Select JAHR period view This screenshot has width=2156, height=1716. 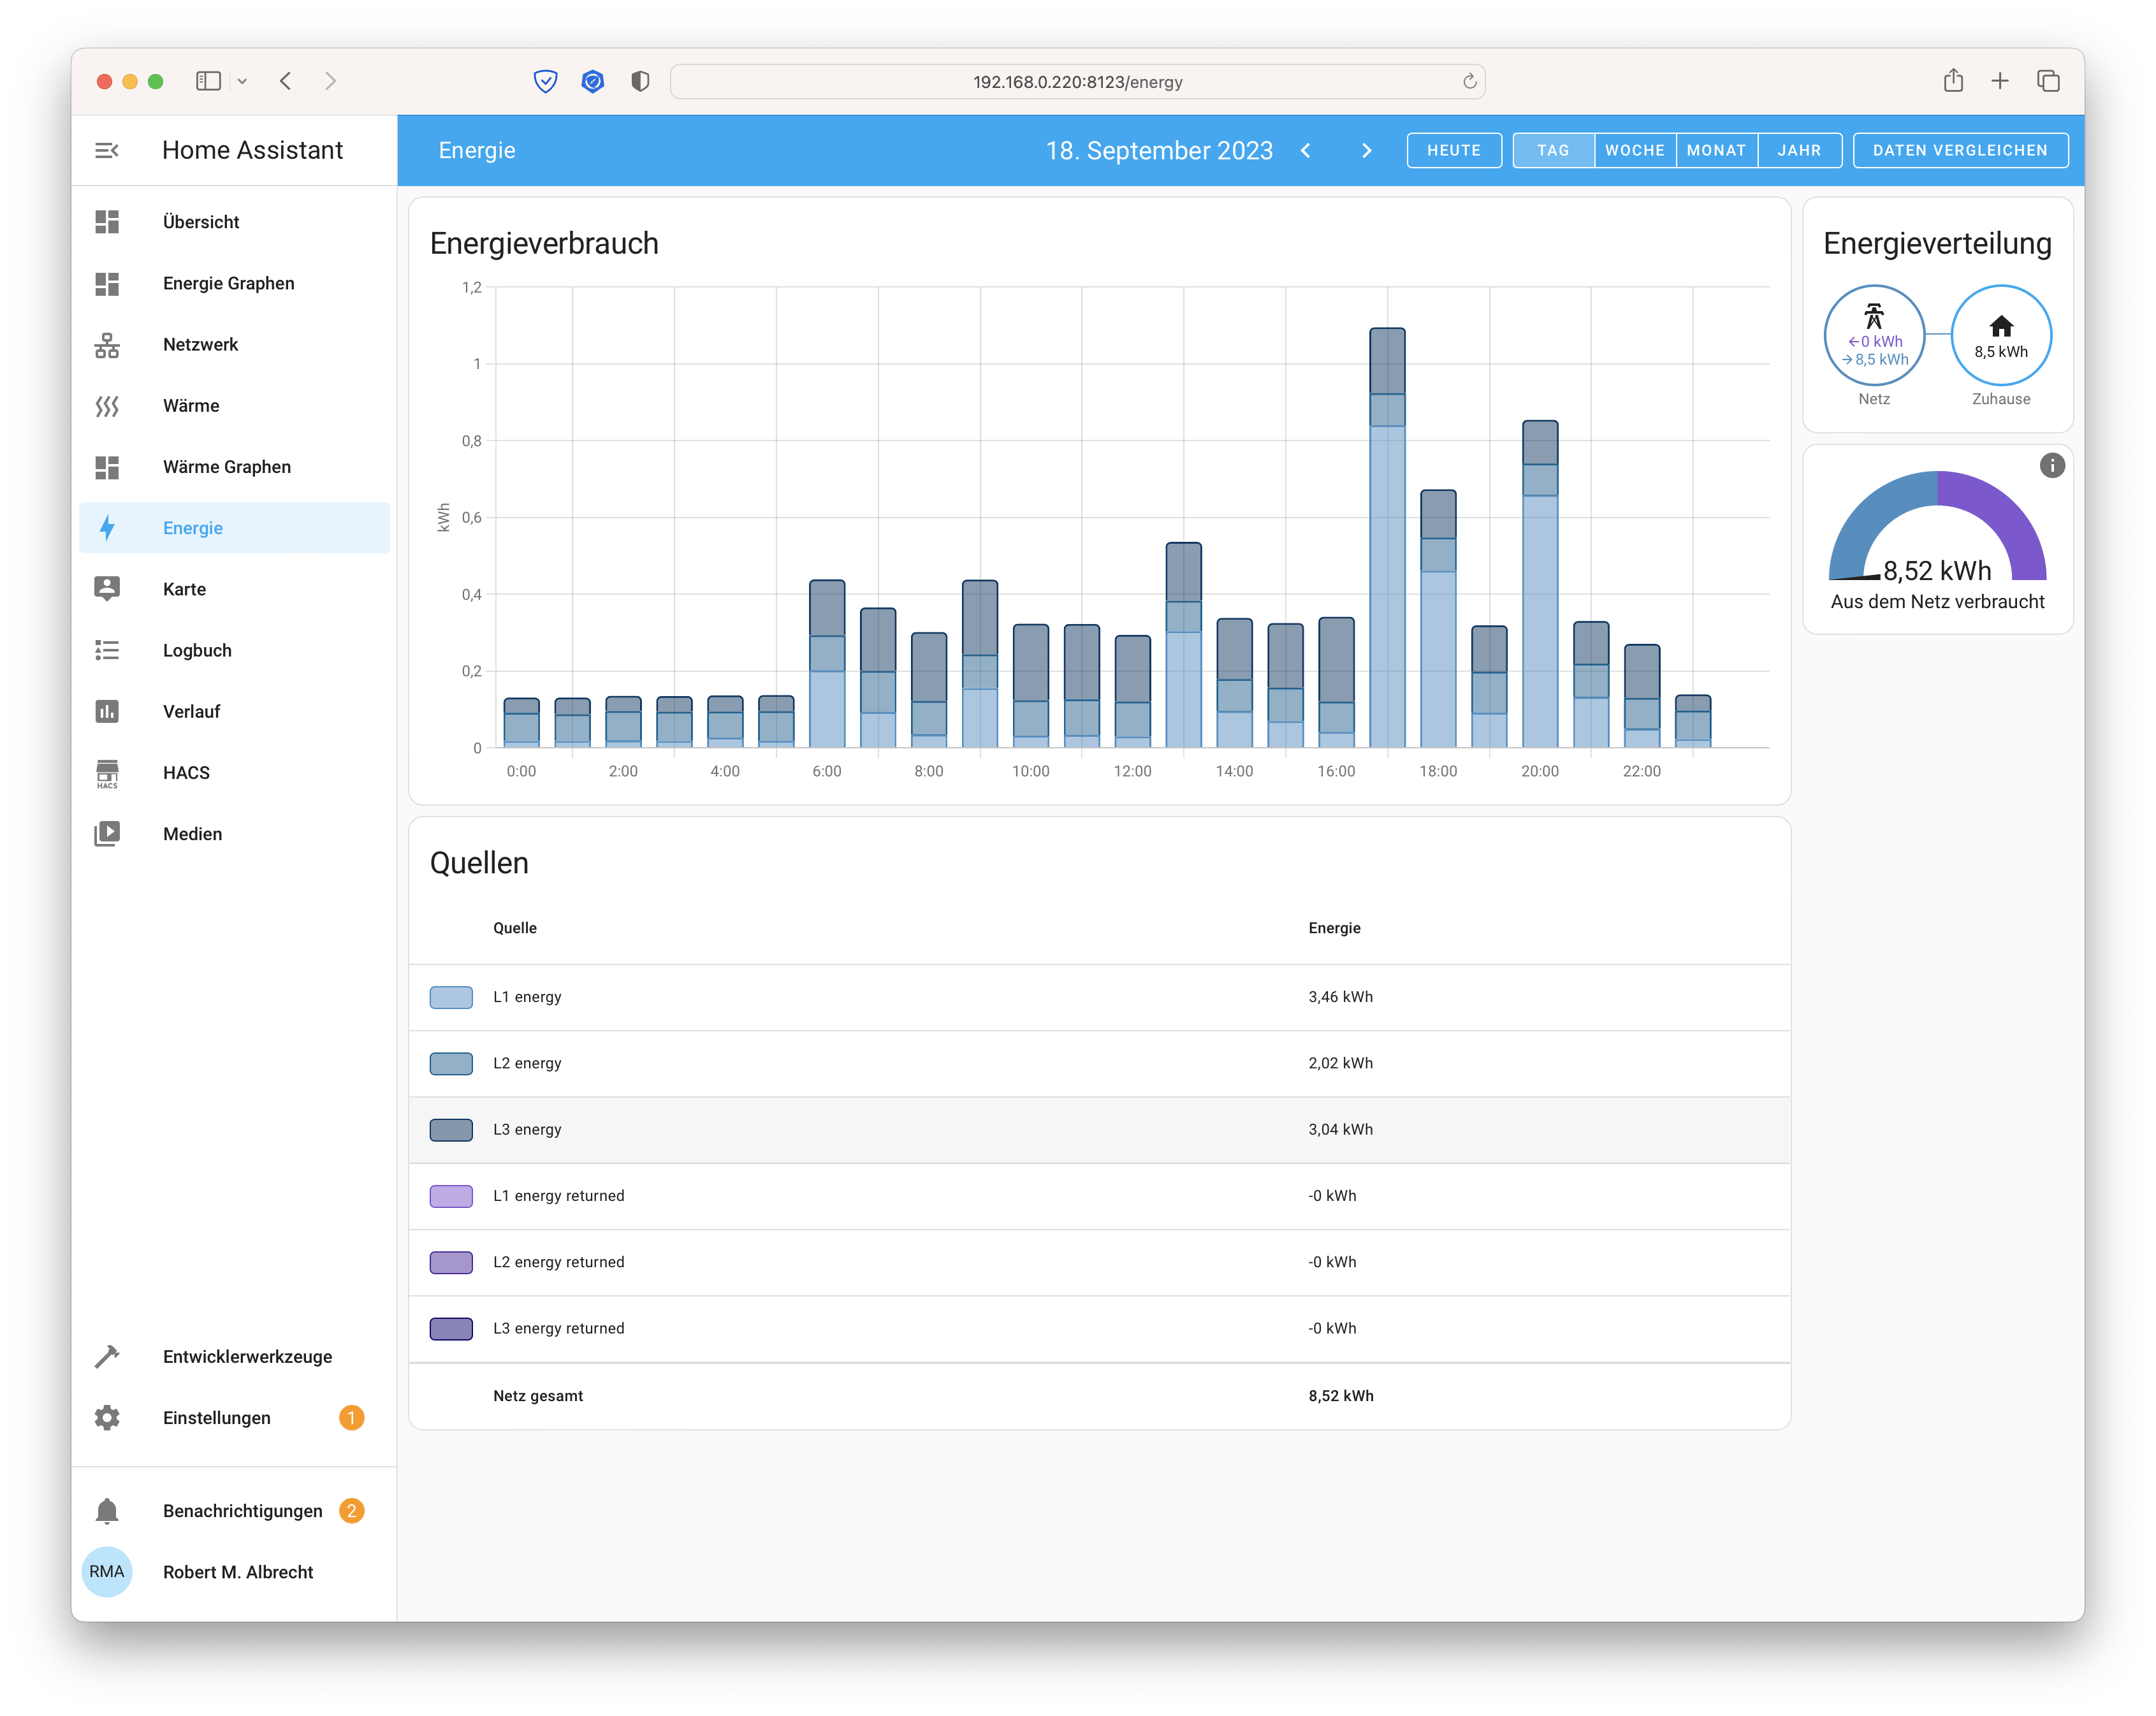(x=1798, y=150)
